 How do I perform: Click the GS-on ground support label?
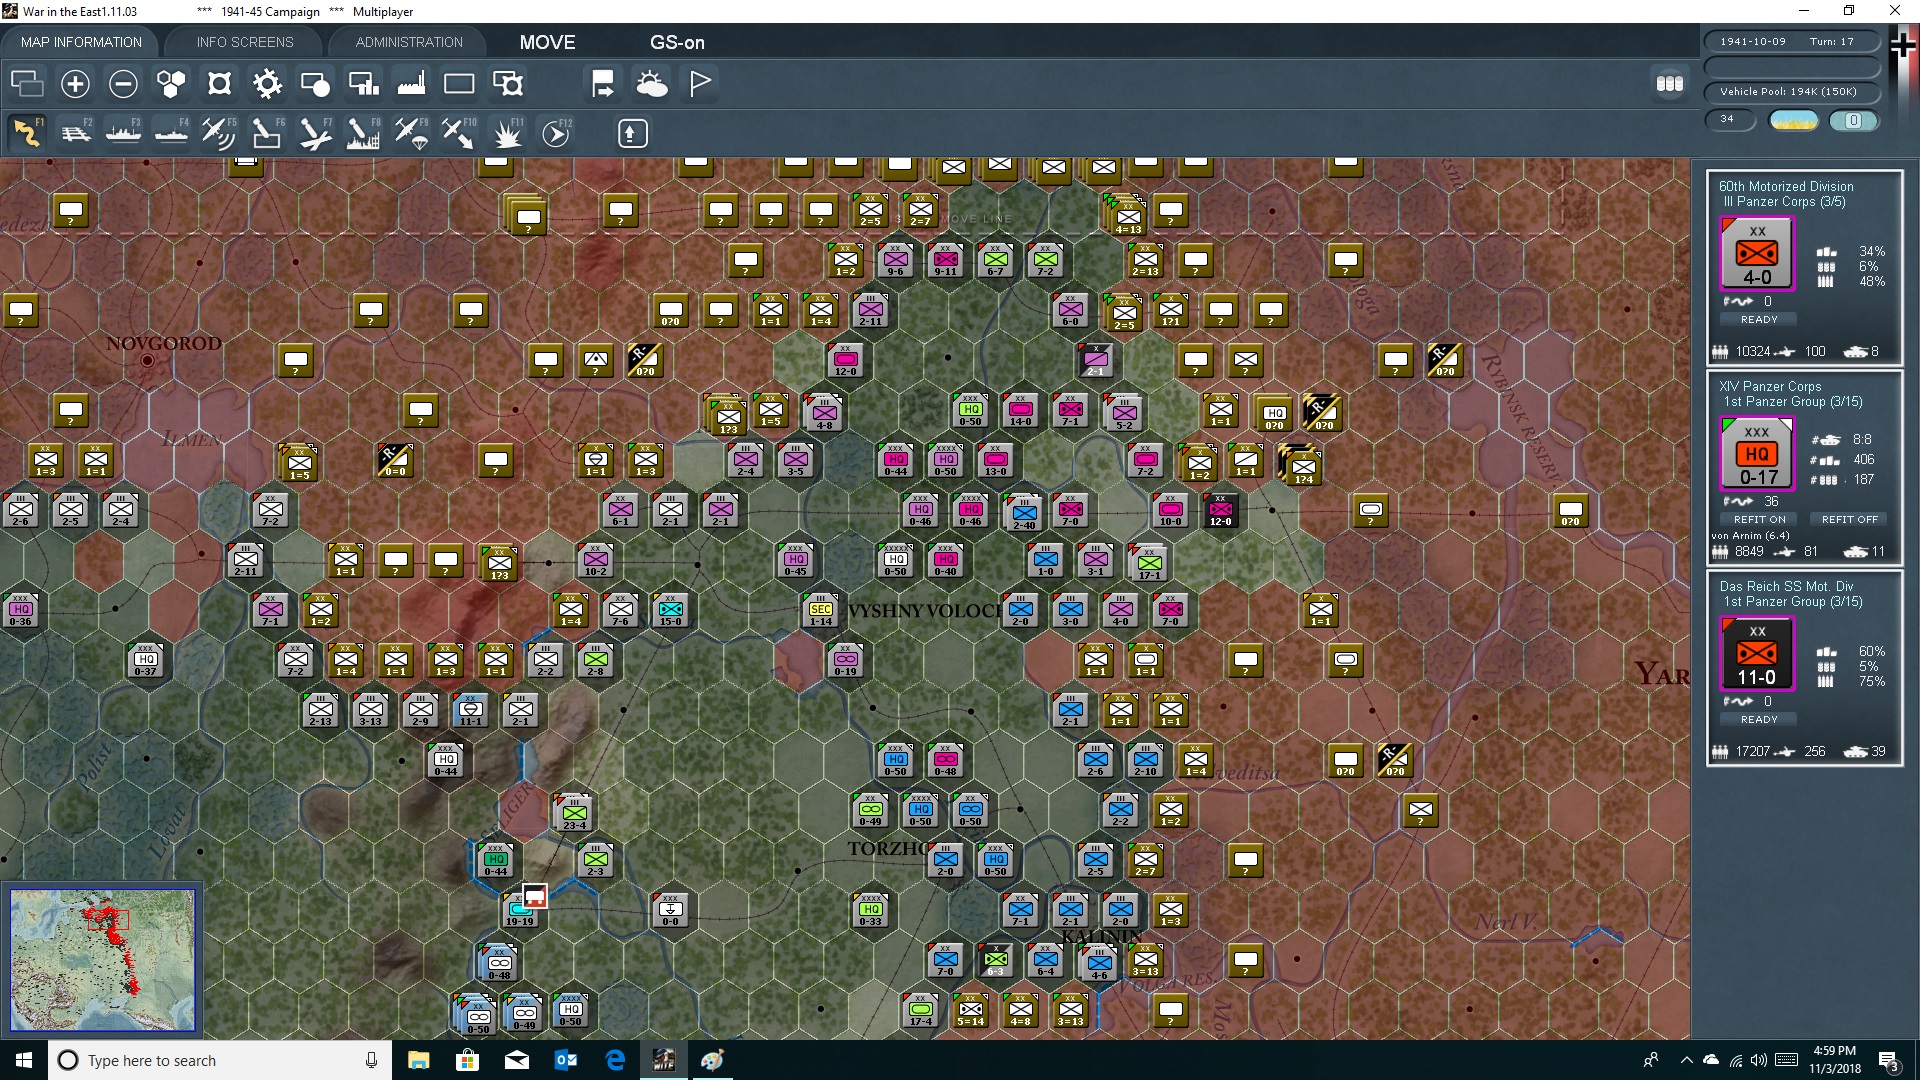click(677, 42)
